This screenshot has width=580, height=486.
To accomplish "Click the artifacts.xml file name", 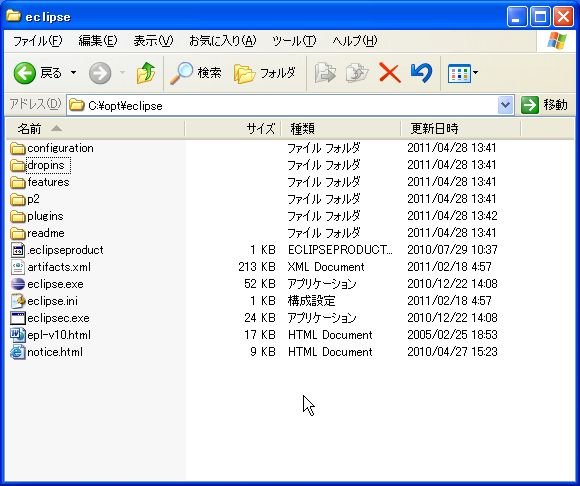I will pos(59,267).
